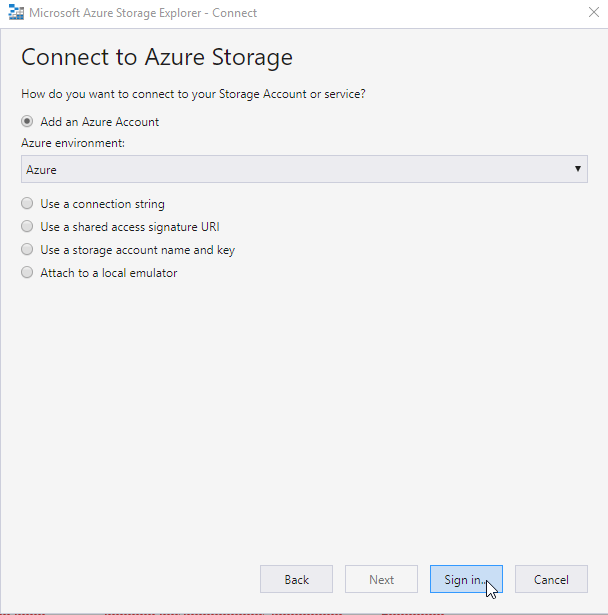
Task: Close the Connect dialog window
Action: pyautogui.click(x=584, y=13)
